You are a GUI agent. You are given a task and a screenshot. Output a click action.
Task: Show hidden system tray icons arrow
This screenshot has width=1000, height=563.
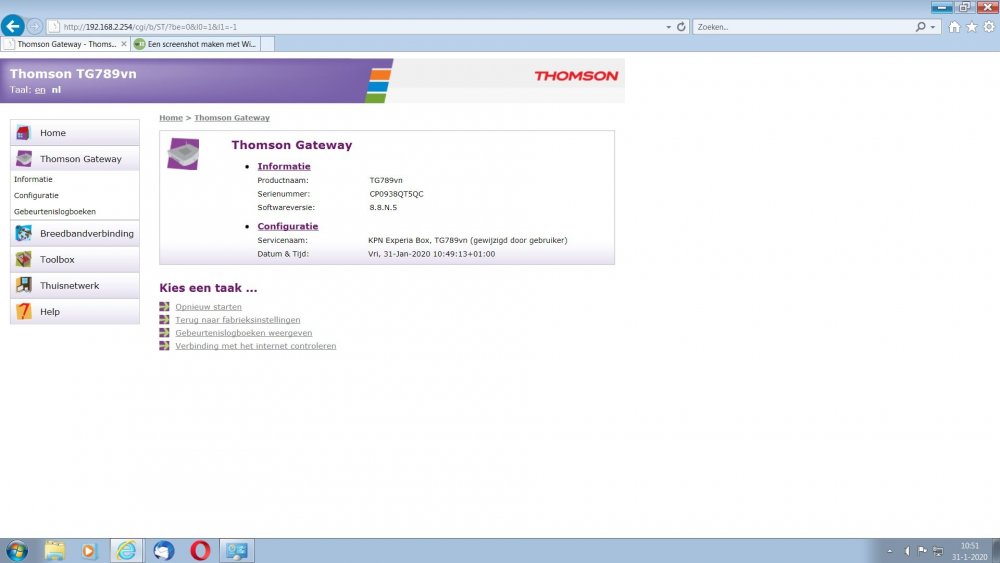890,551
